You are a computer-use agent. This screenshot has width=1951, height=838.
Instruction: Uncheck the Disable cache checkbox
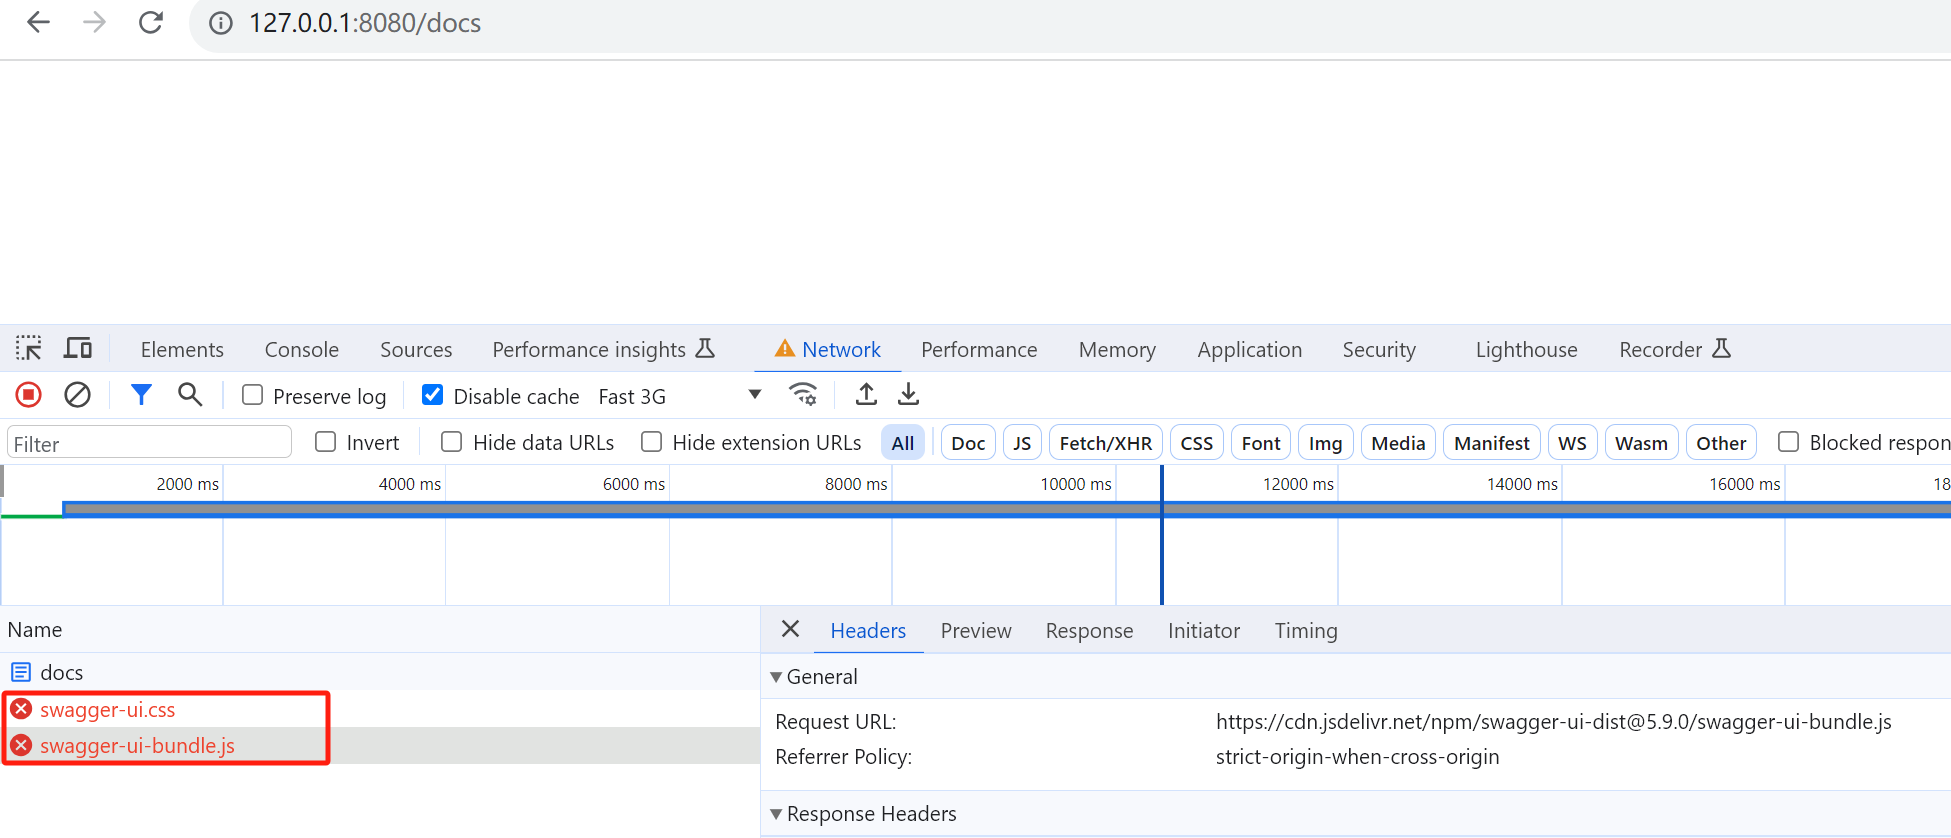click(x=433, y=395)
